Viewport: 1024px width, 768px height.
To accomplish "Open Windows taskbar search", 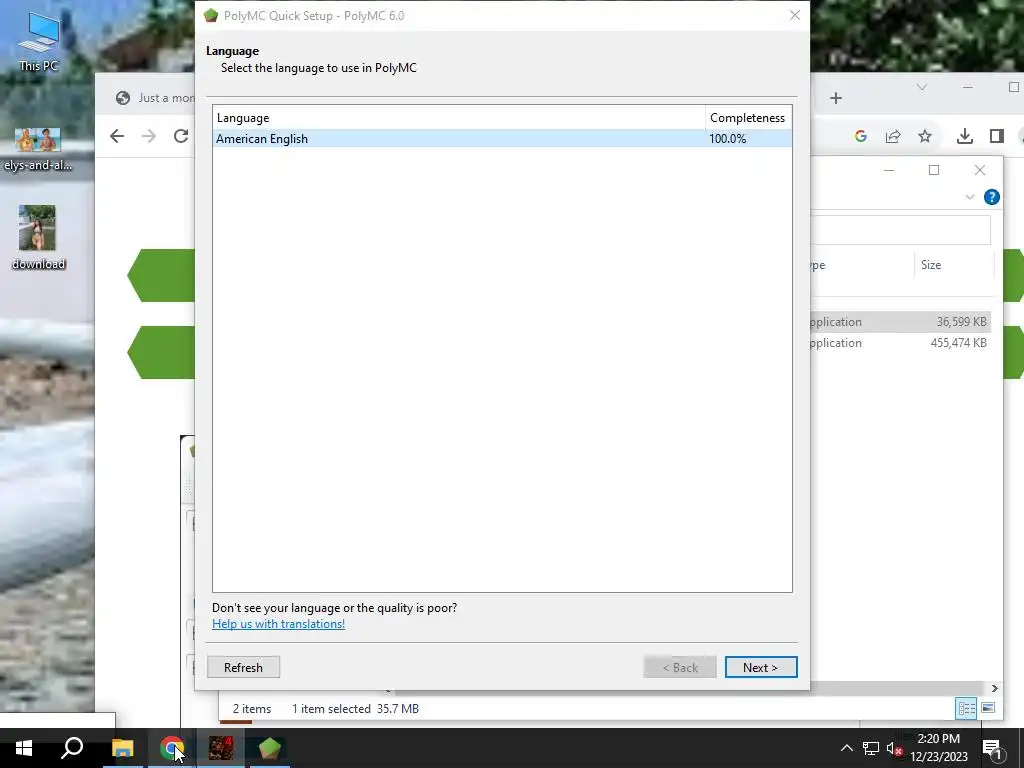I will coord(72,748).
